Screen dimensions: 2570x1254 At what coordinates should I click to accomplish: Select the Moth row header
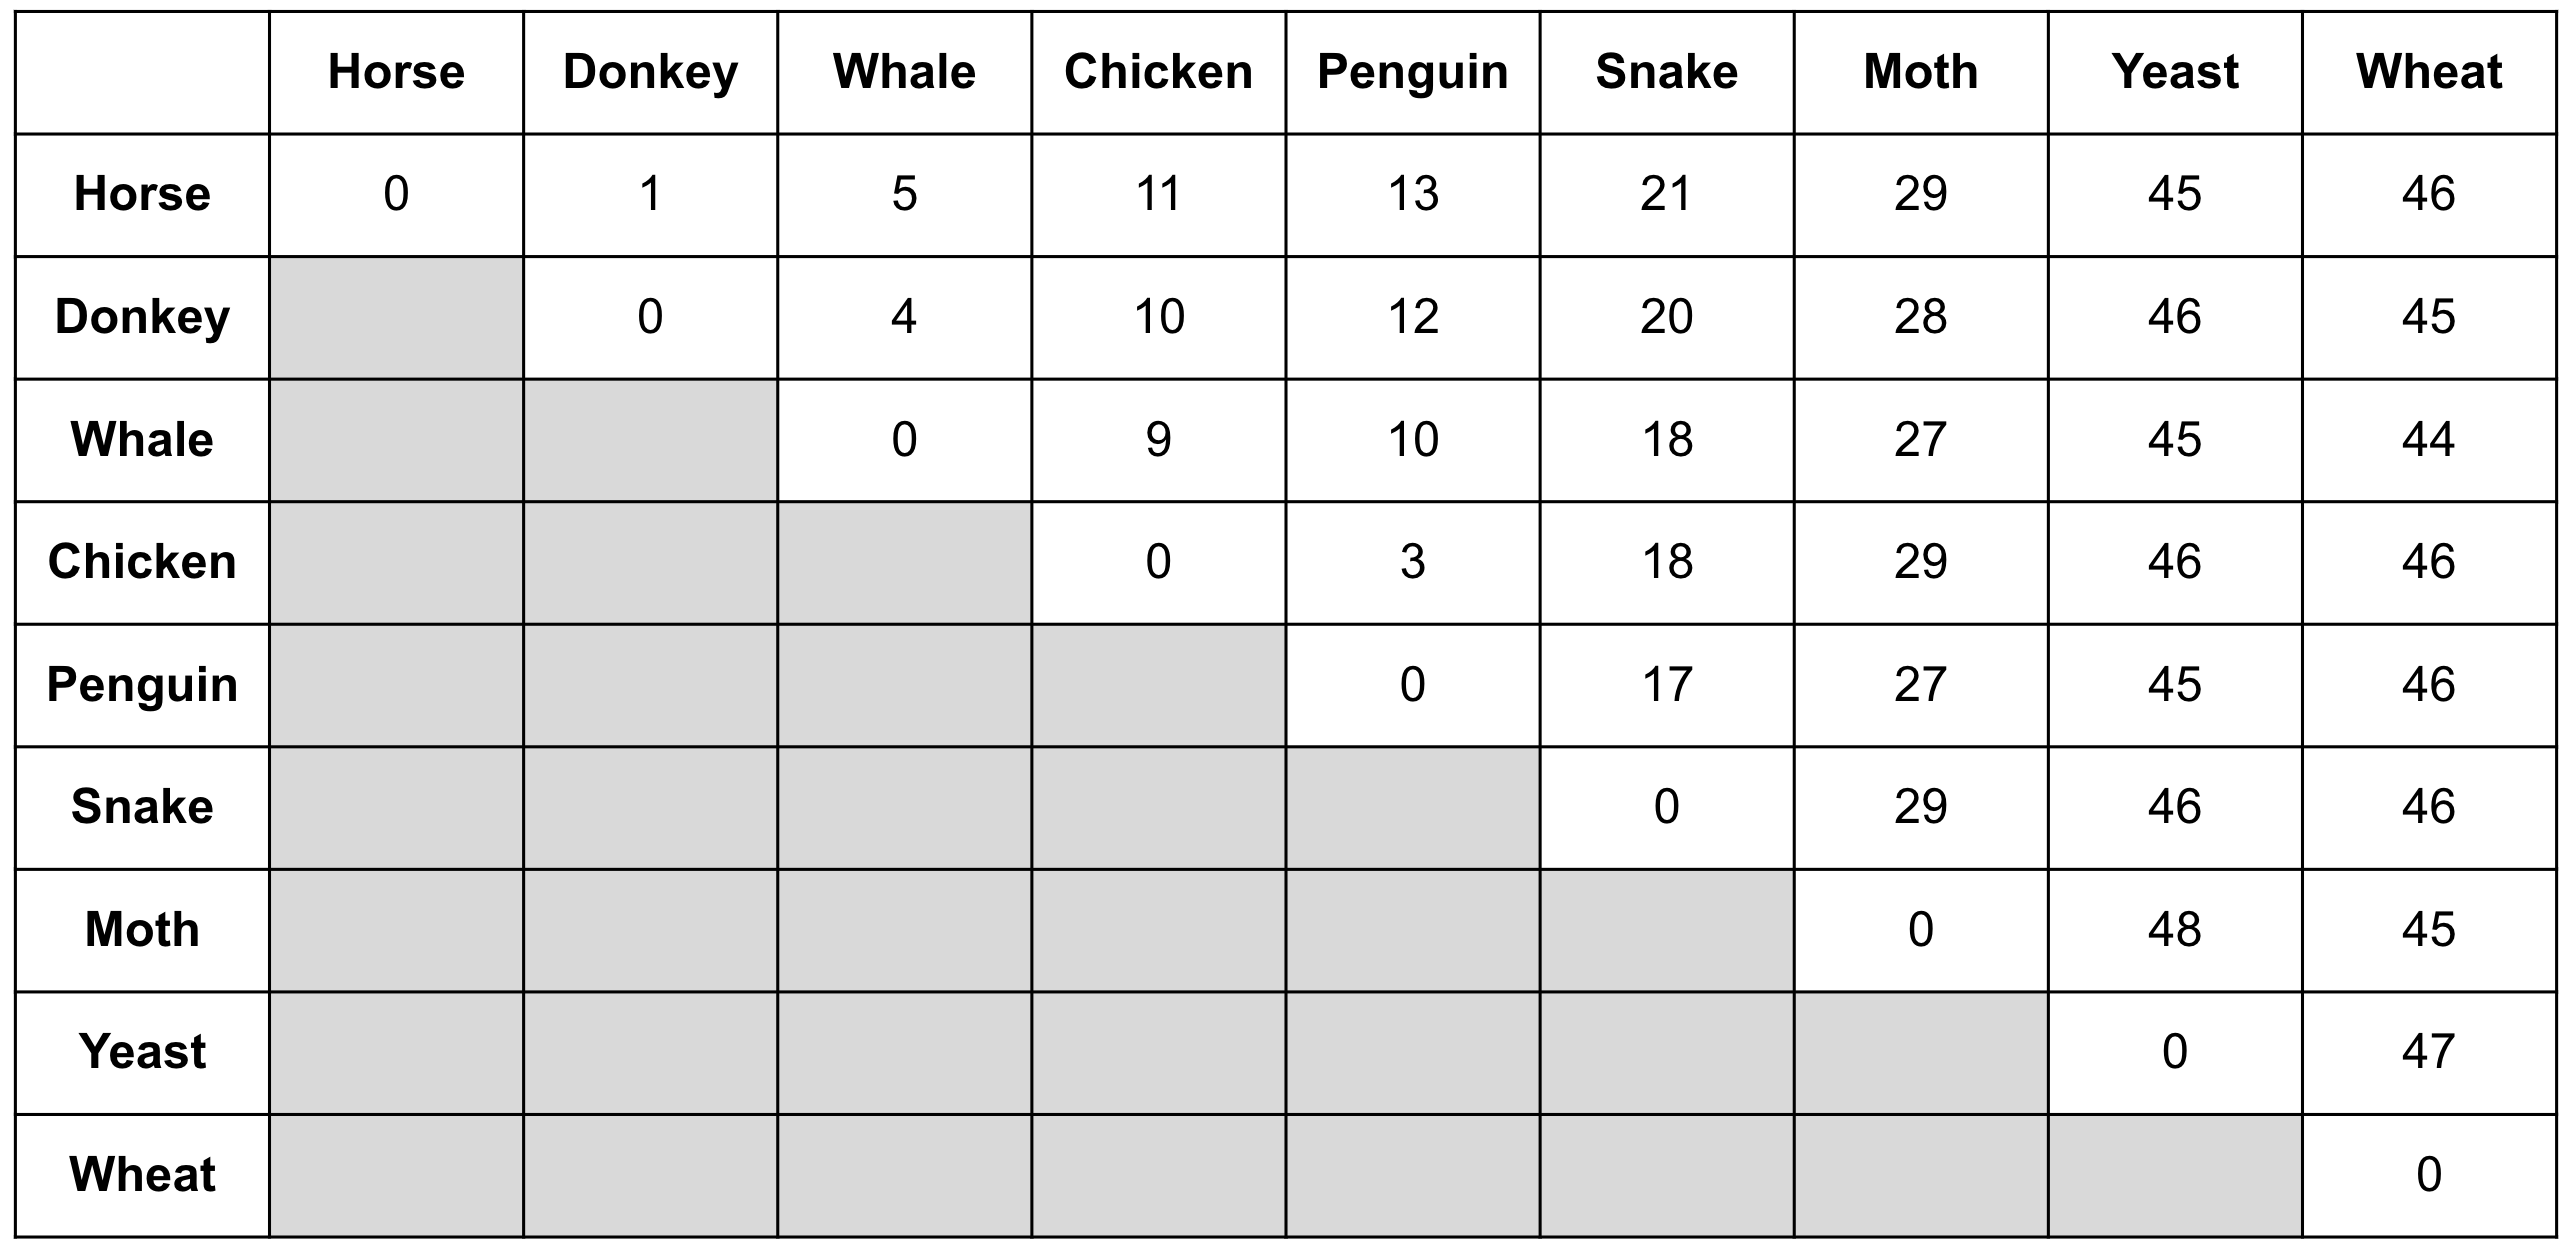pos(142,931)
